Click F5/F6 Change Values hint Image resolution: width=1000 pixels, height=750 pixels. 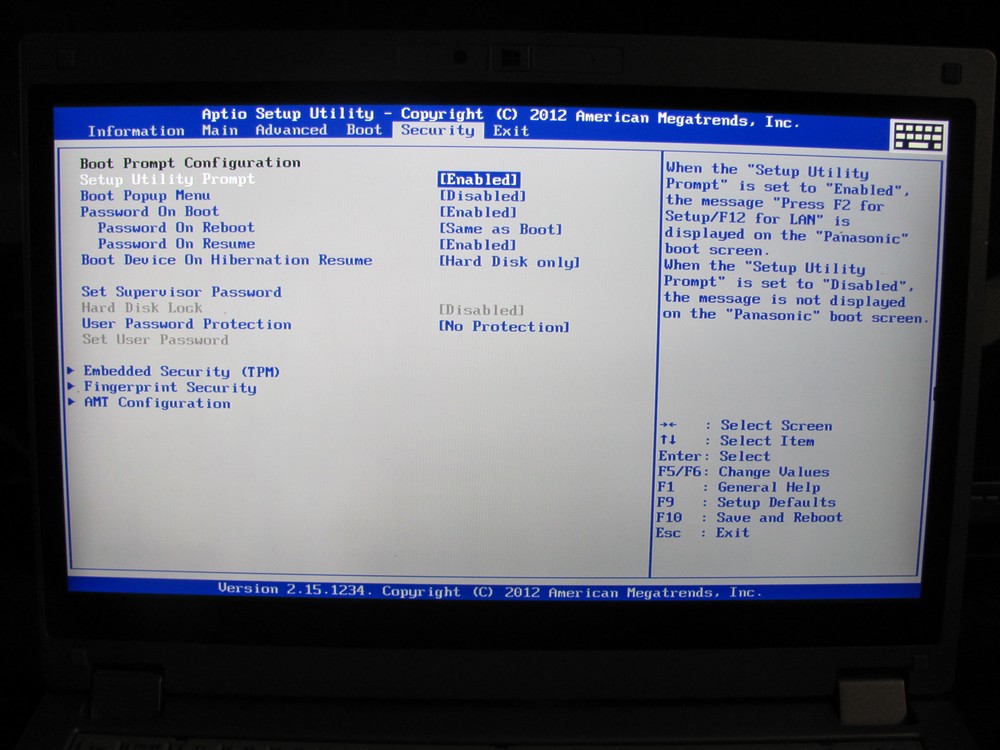(x=744, y=472)
